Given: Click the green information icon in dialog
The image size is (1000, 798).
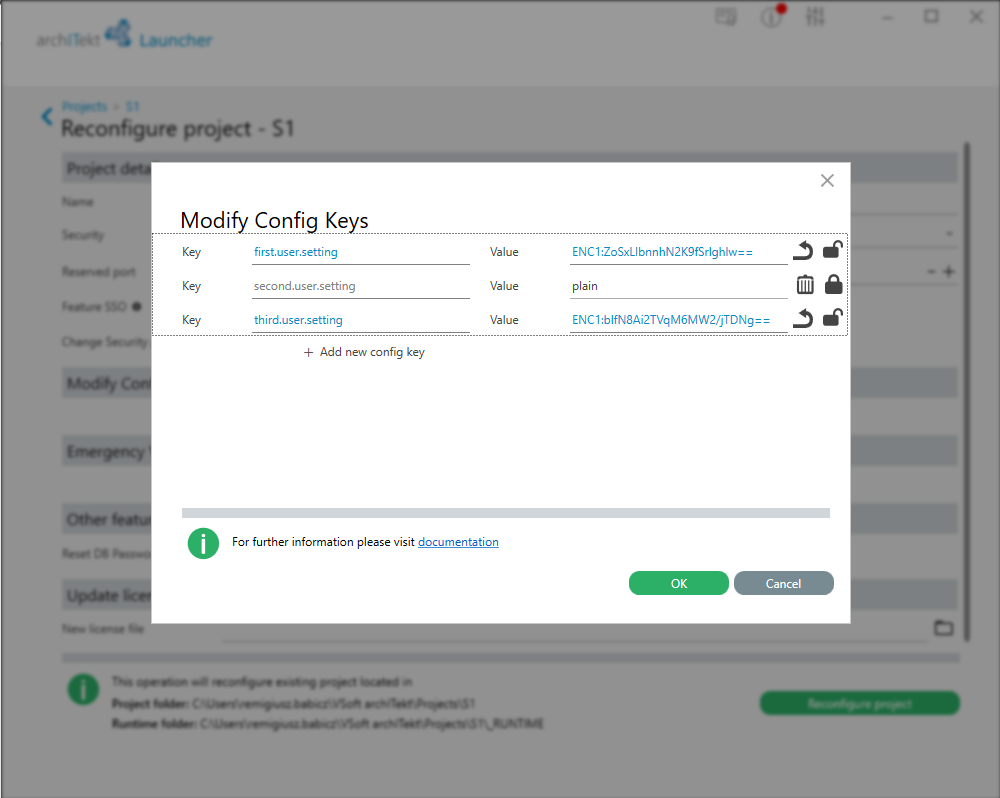Looking at the screenshot, I should pyautogui.click(x=203, y=543).
